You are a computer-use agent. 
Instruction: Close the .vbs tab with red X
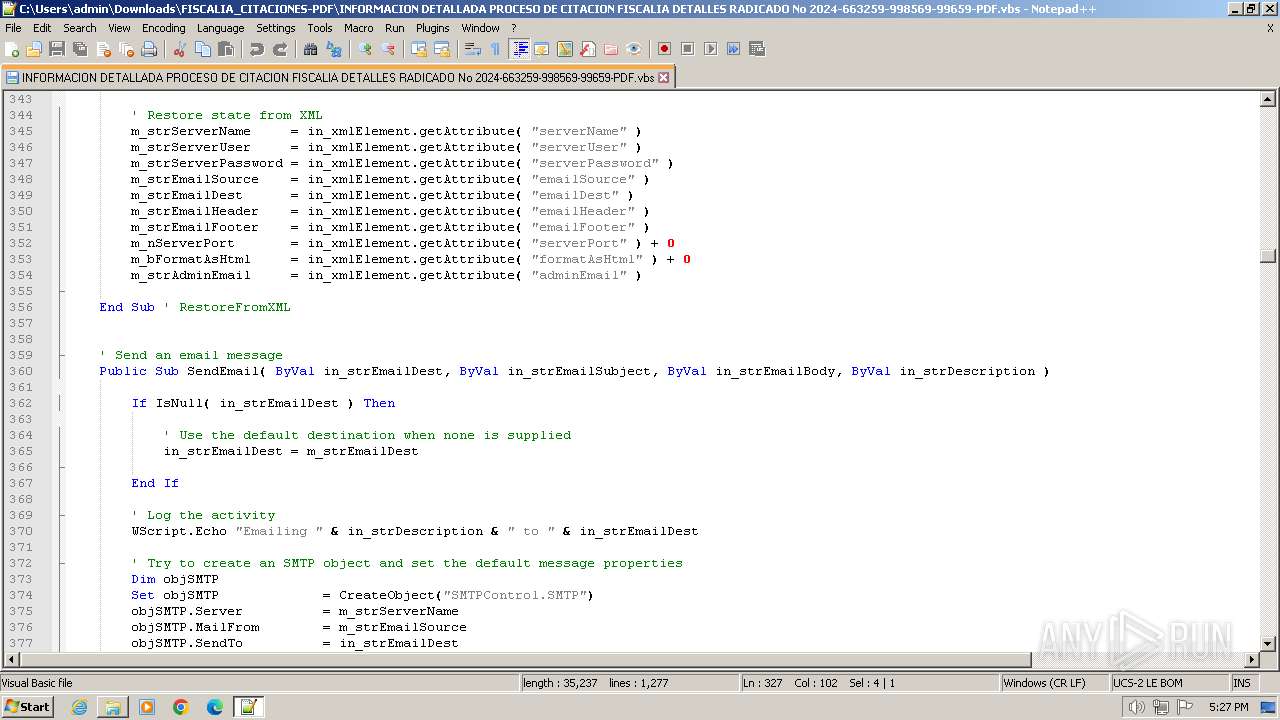[663, 77]
